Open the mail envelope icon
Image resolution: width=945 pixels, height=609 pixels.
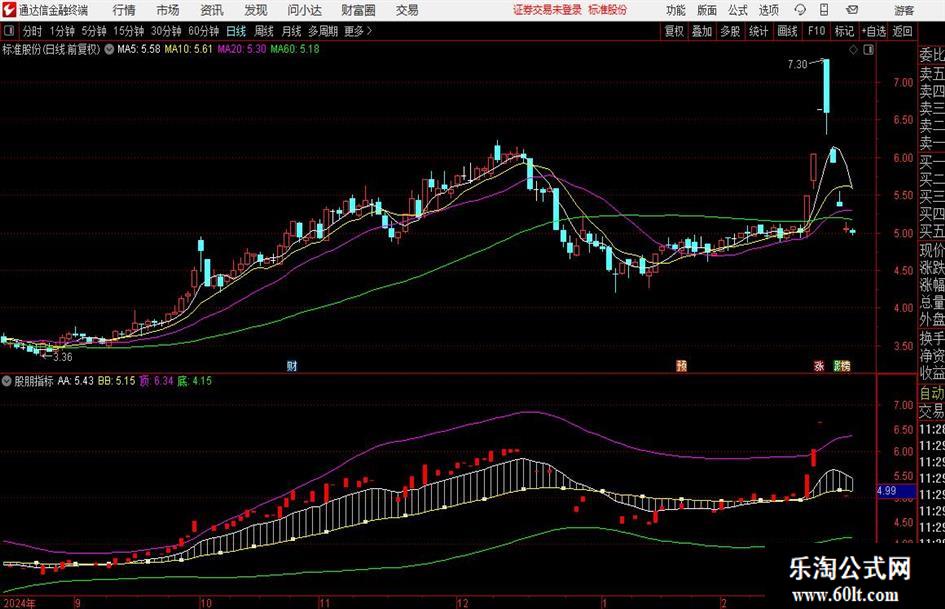click(852, 10)
